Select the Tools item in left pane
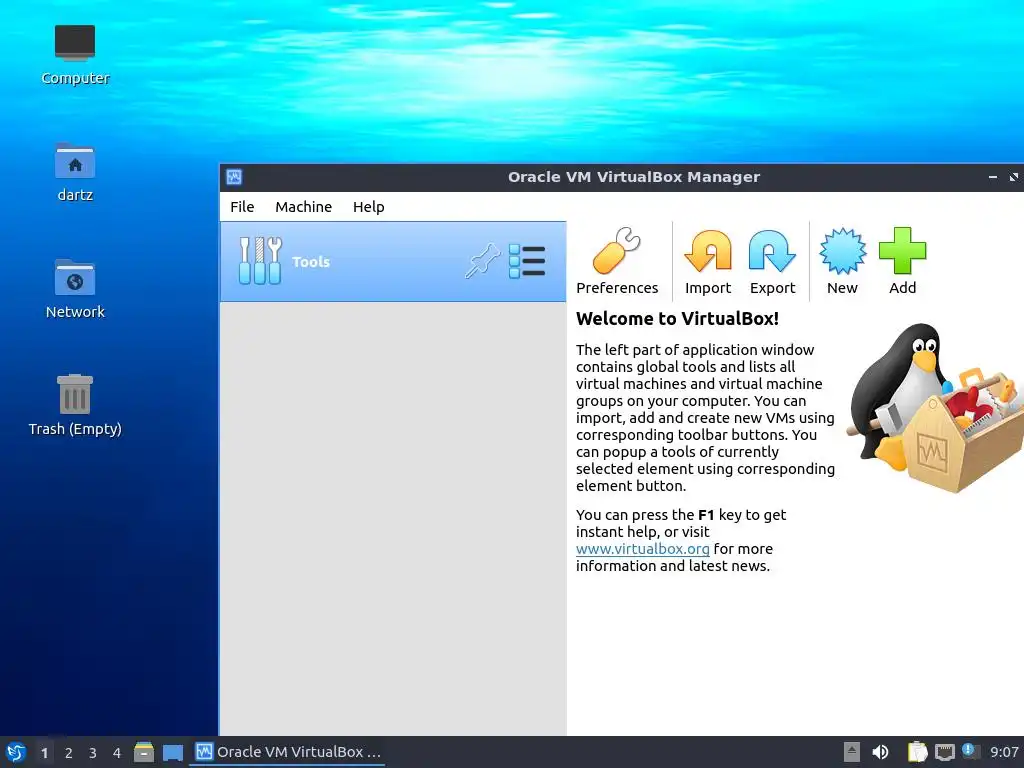The image size is (1024, 768). [393, 261]
